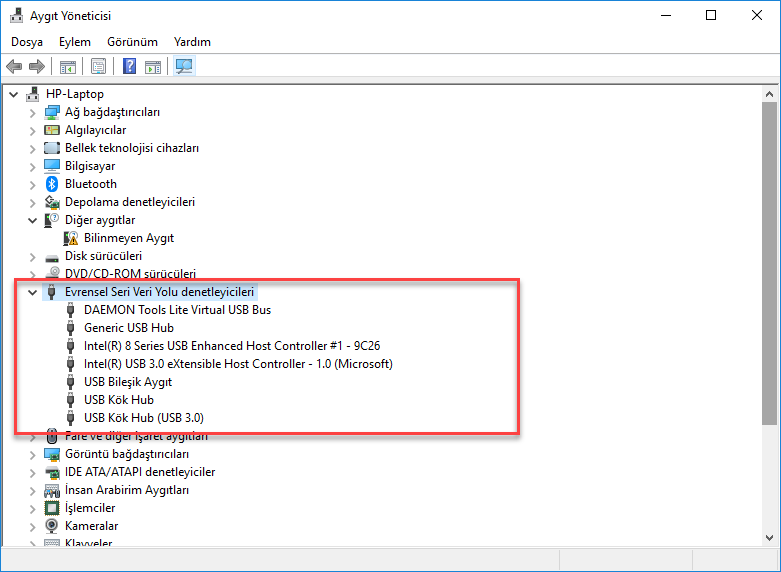This screenshot has height=572, width=781.
Task: Select USB Kök Hub (USB 3.0) device
Action: point(143,418)
